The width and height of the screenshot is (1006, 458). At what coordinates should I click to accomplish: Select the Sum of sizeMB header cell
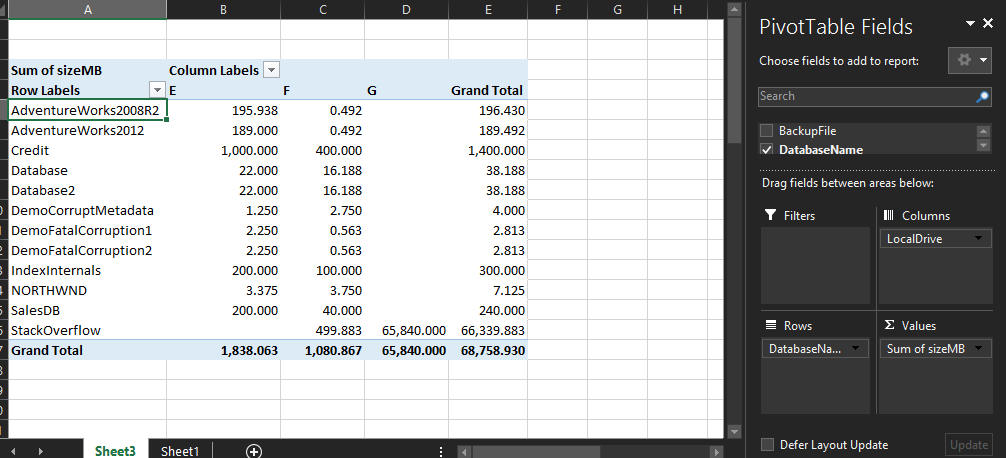point(87,71)
